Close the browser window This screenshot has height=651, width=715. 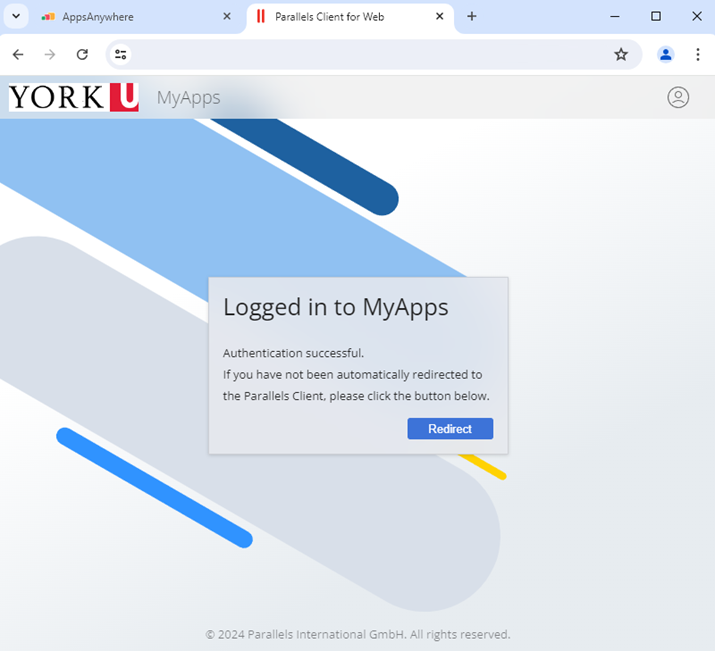pyautogui.click(x=697, y=16)
